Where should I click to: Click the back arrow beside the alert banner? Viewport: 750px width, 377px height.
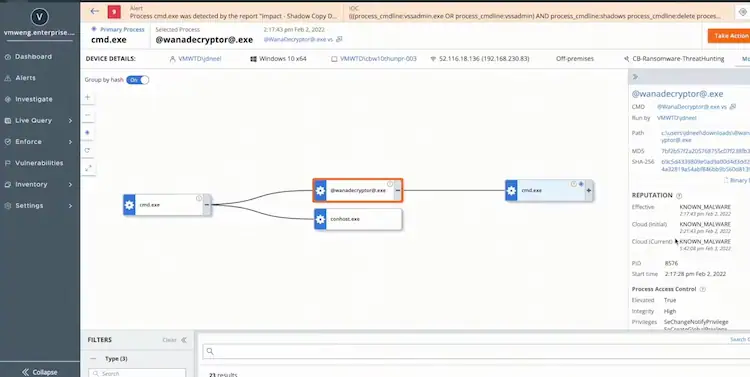pos(95,11)
